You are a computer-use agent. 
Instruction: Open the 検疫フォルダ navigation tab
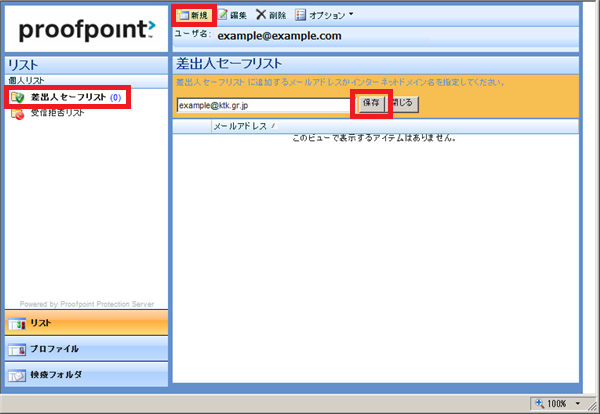[x=86, y=375]
